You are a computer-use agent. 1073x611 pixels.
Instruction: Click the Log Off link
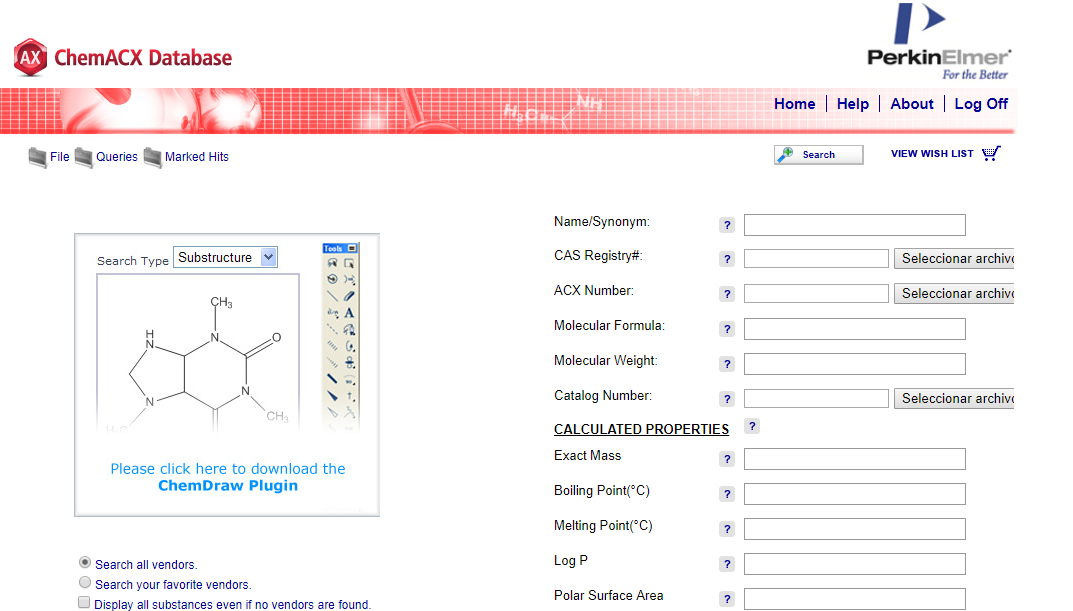click(x=981, y=104)
